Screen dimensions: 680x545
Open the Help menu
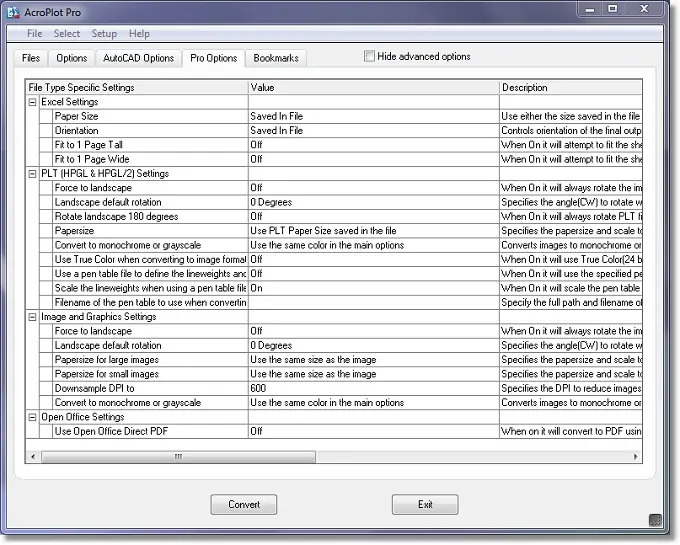click(139, 33)
